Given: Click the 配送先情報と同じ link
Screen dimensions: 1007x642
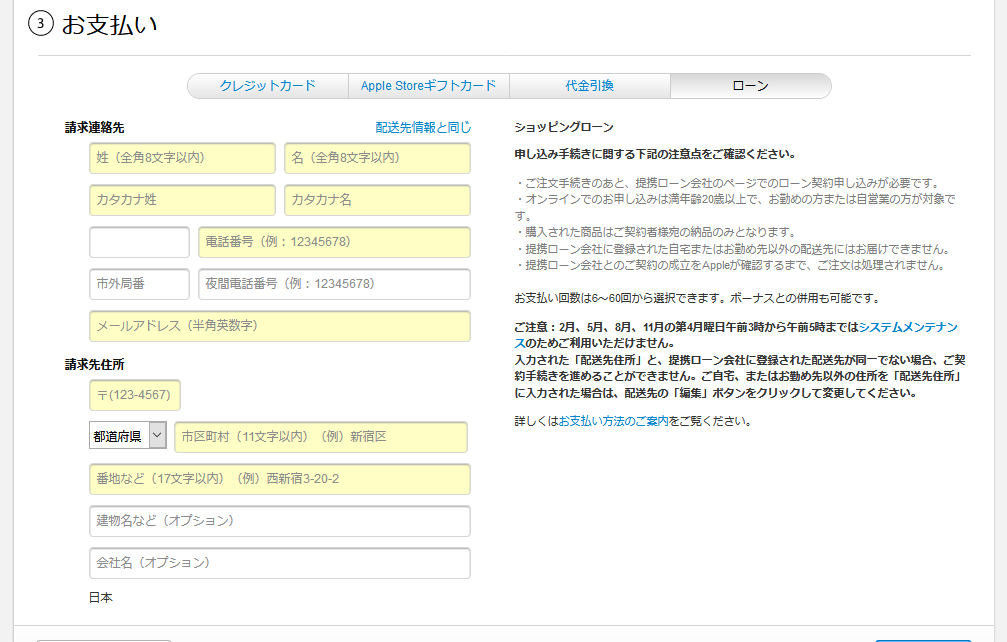Looking at the screenshot, I should 423,128.
